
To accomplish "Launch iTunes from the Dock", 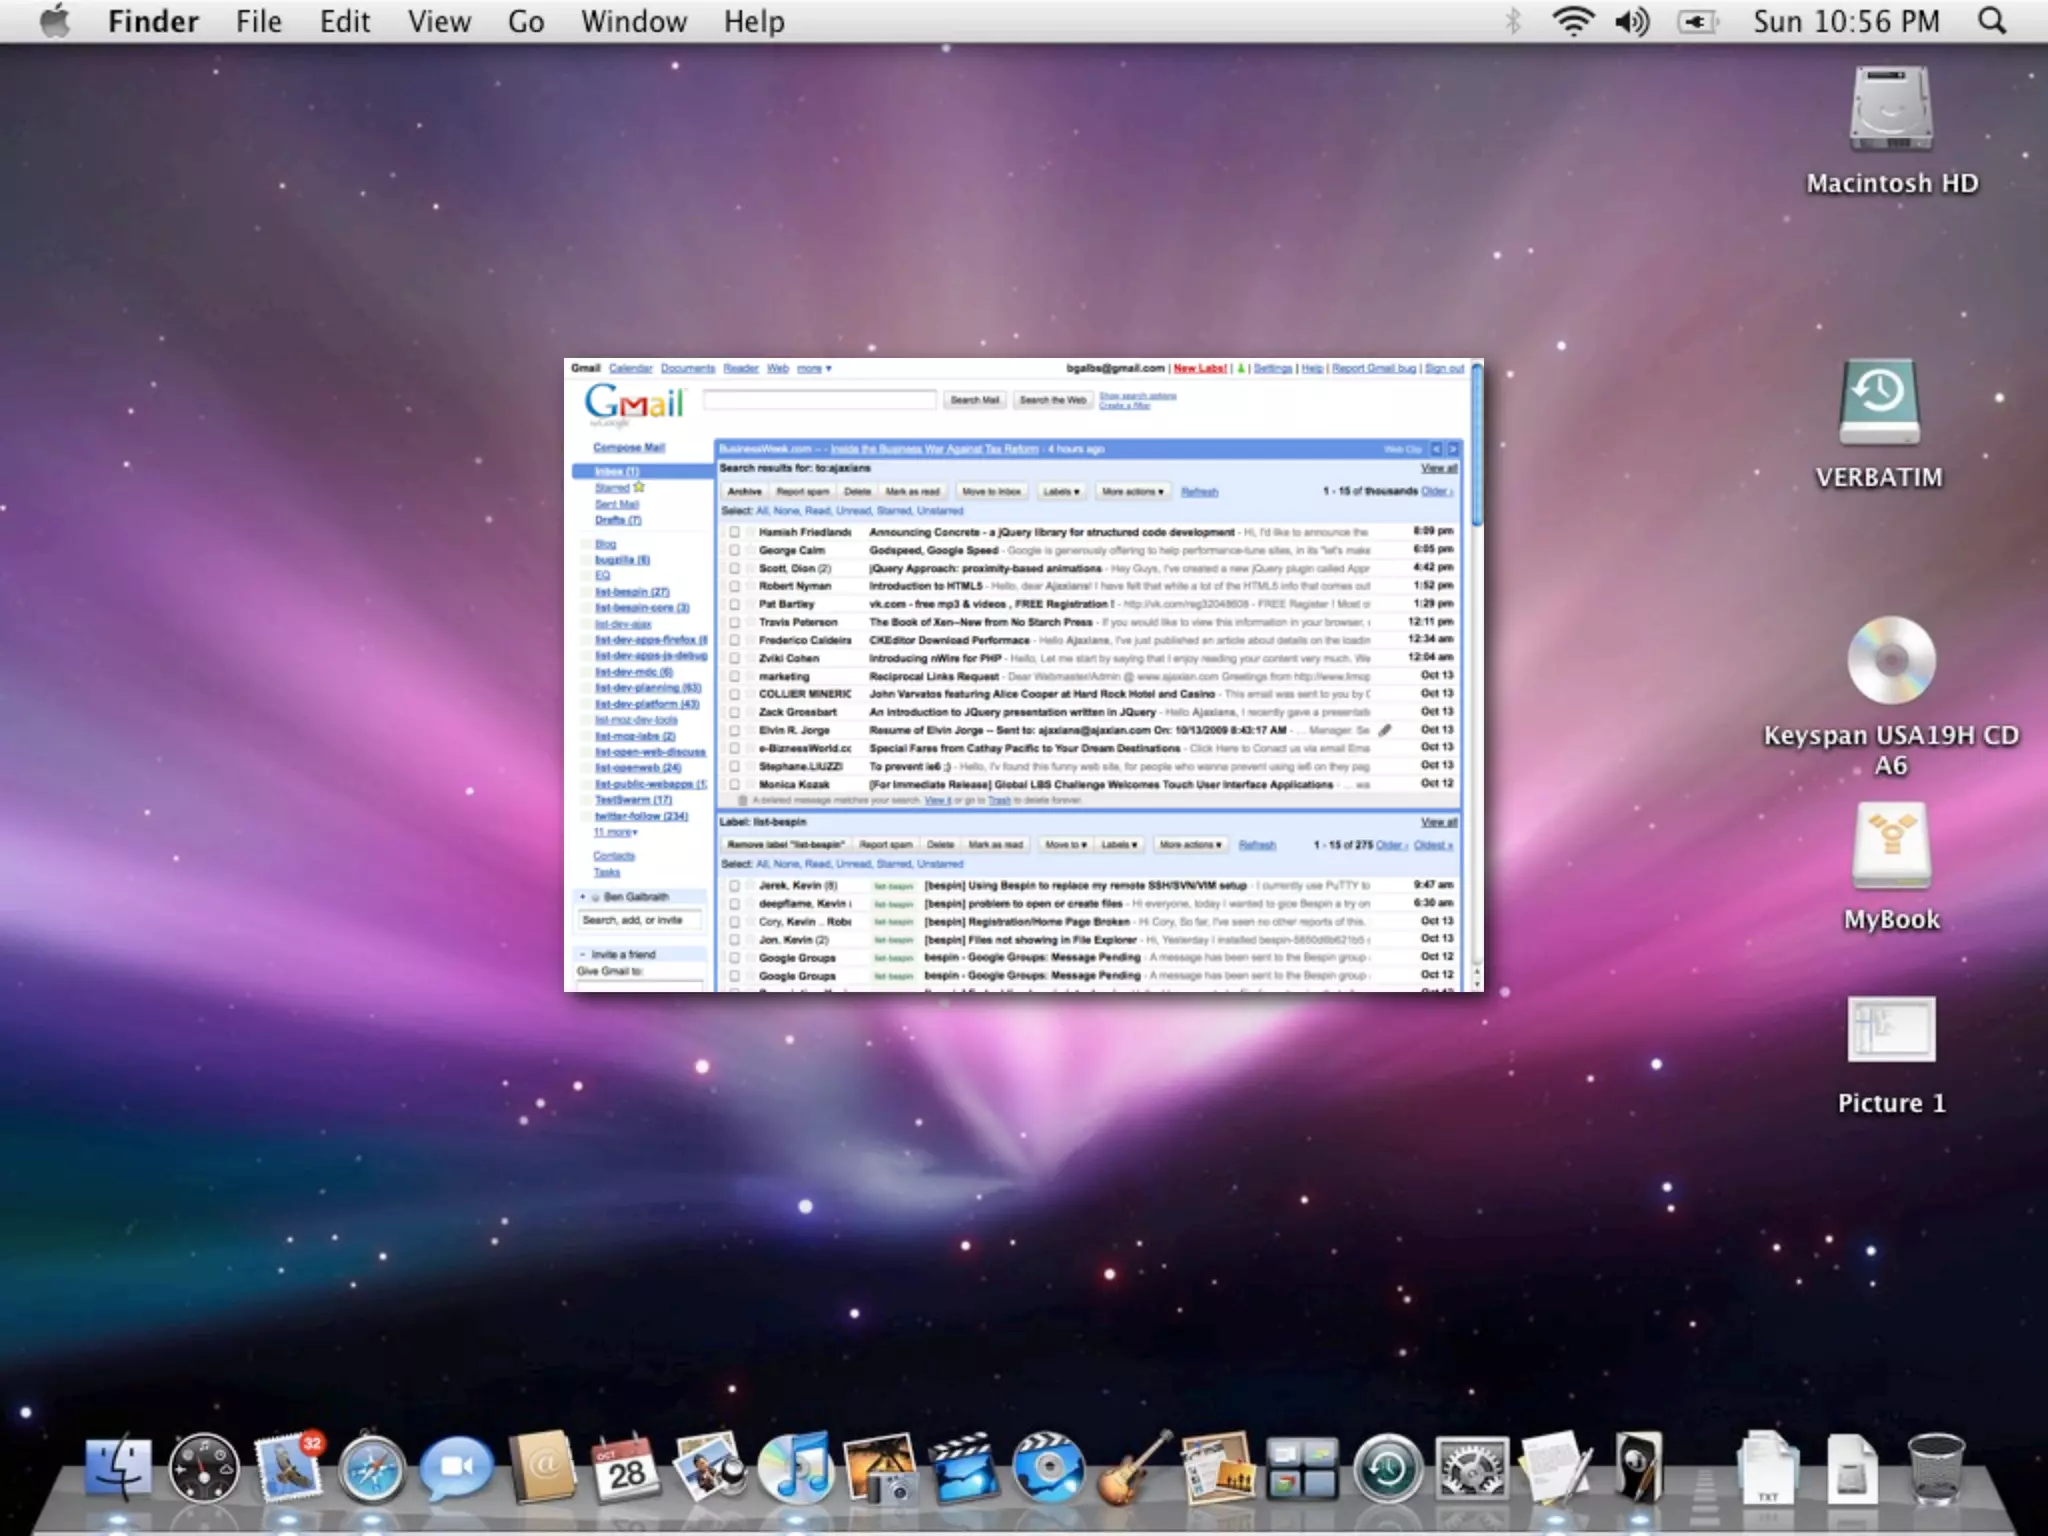I will [795, 1468].
